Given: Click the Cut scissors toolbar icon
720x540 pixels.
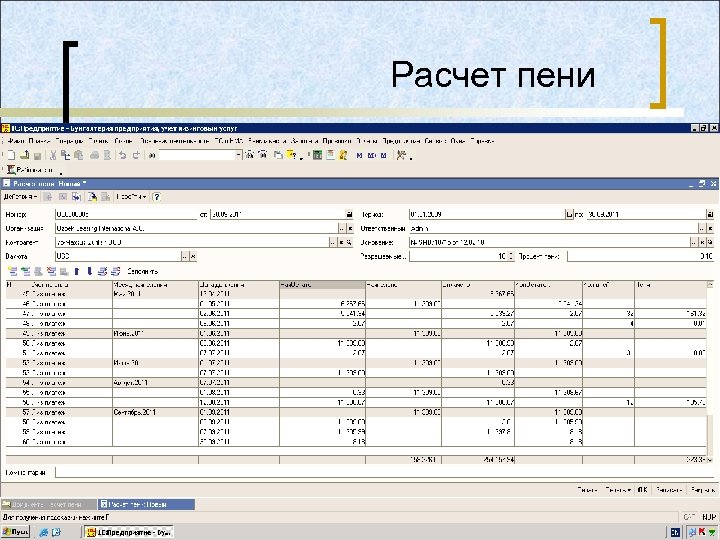Looking at the screenshot, I should (53, 155).
